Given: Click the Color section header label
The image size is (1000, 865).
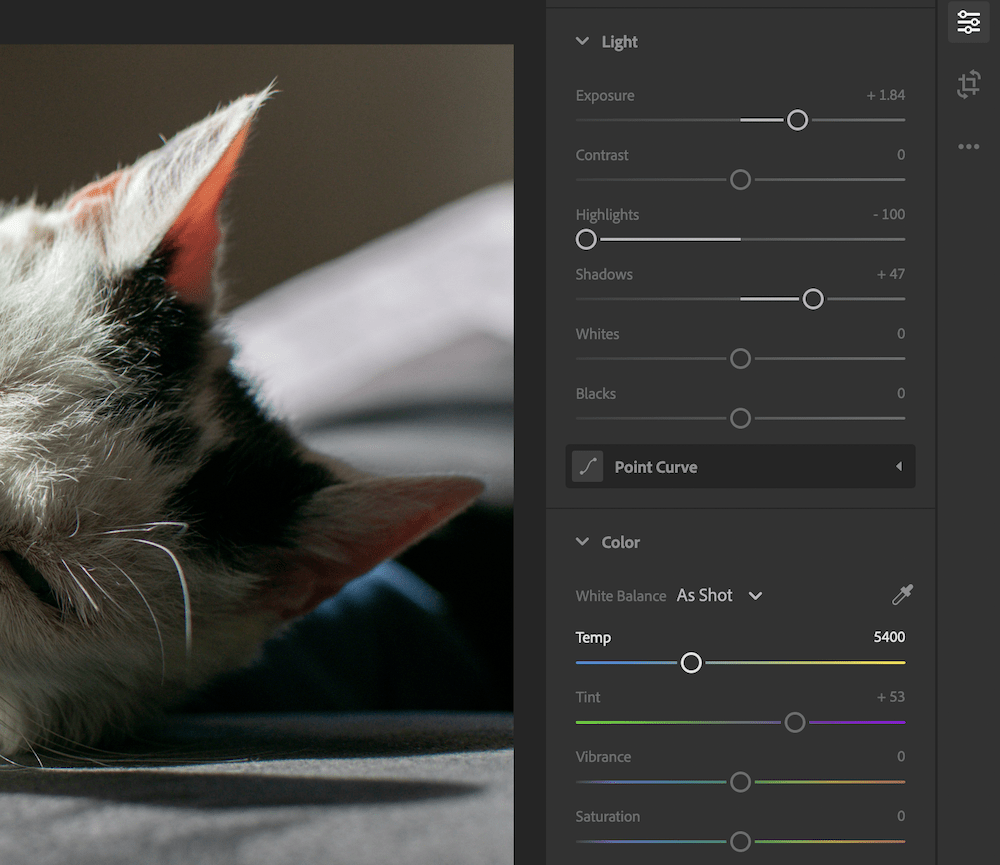Looking at the screenshot, I should tap(621, 542).
